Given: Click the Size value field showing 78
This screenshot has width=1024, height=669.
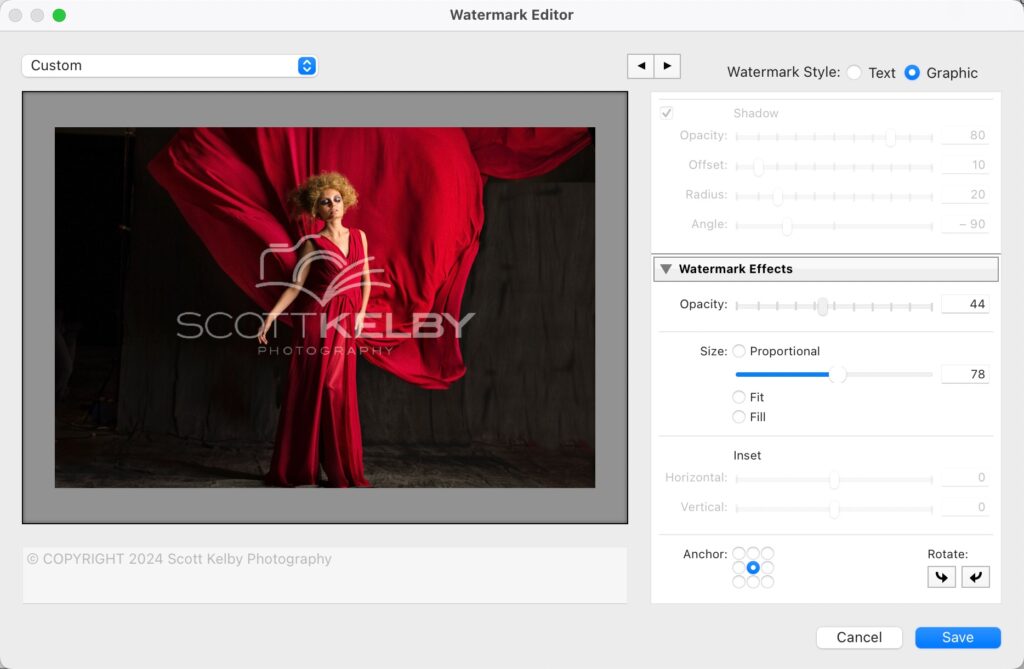Looking at the screenshot, I should click(x=965, y=374).
